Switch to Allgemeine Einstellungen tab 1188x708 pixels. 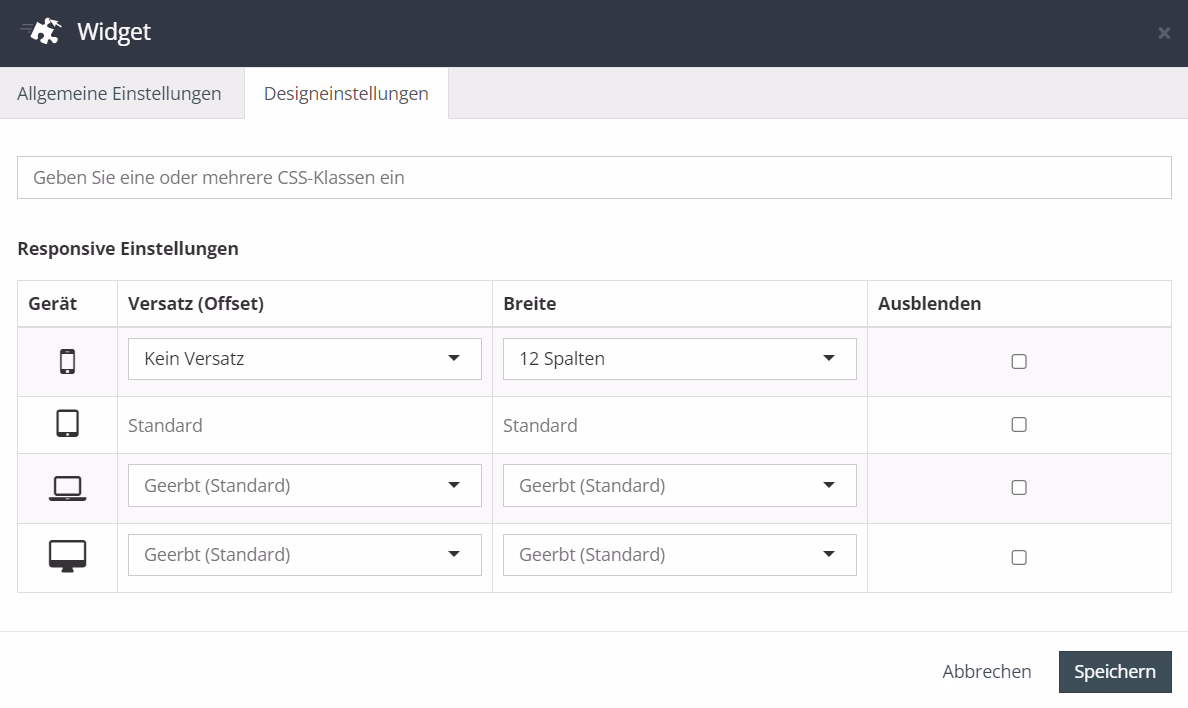pos(120,93)
